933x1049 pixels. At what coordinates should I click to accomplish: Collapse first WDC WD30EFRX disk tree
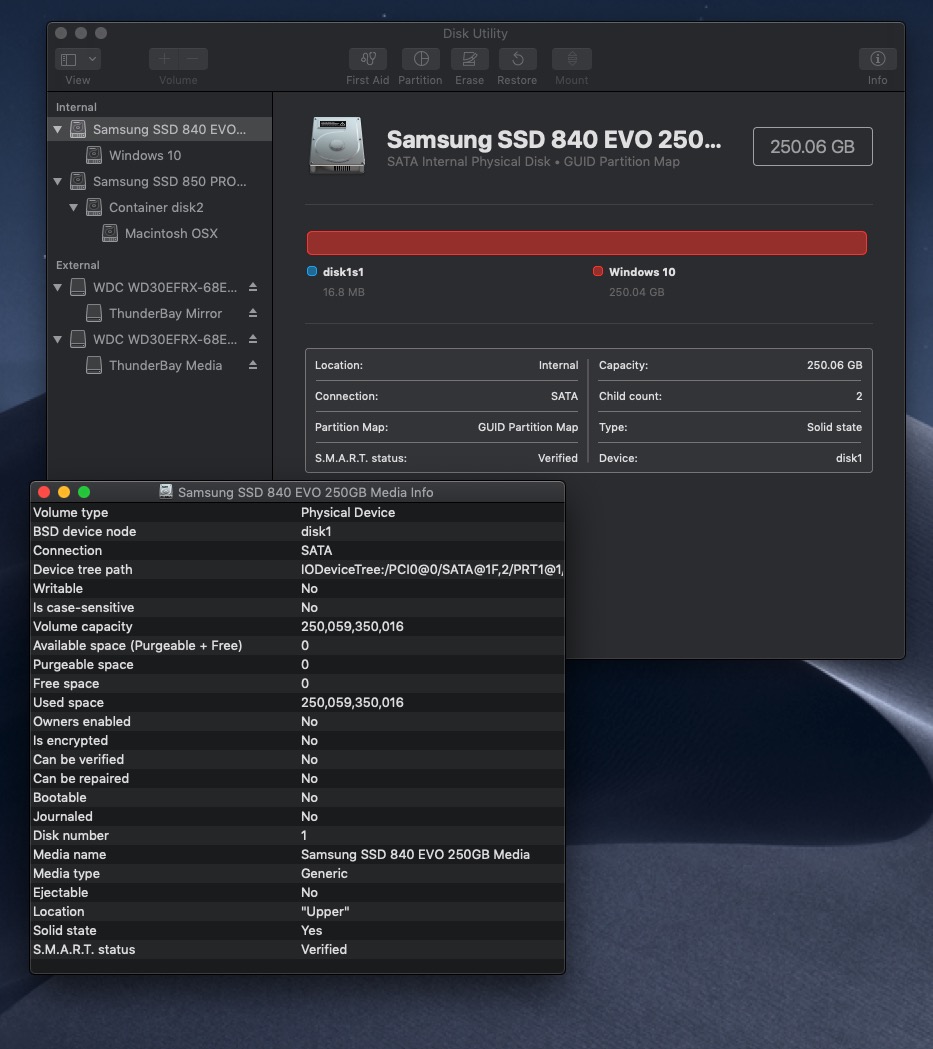[x=58, y=288]
